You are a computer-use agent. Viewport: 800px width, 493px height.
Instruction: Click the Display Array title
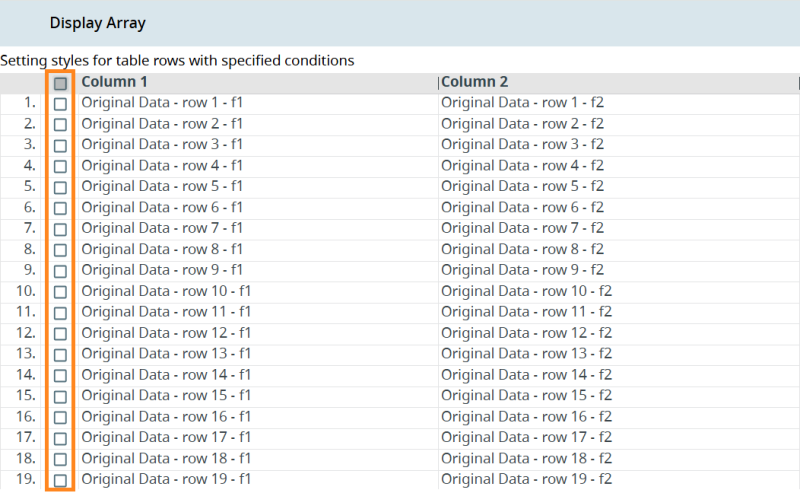[x=97, y=22]
